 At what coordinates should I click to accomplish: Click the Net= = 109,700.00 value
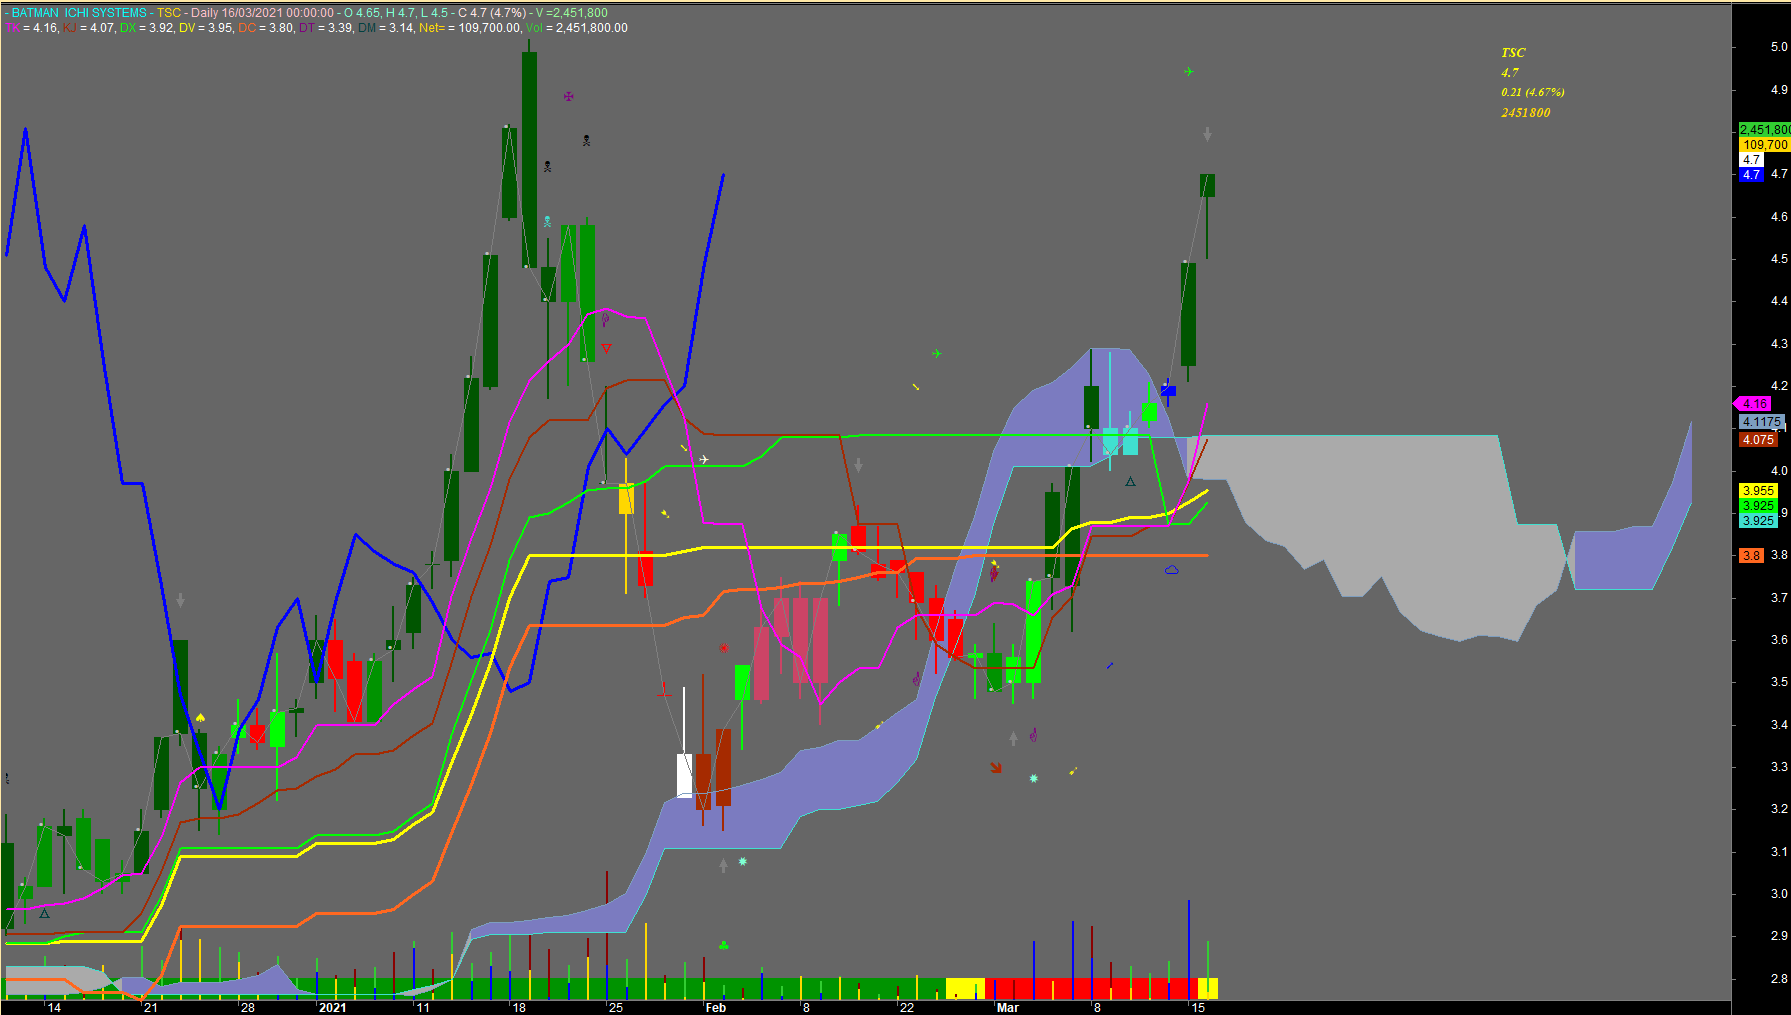coord(470,28)
